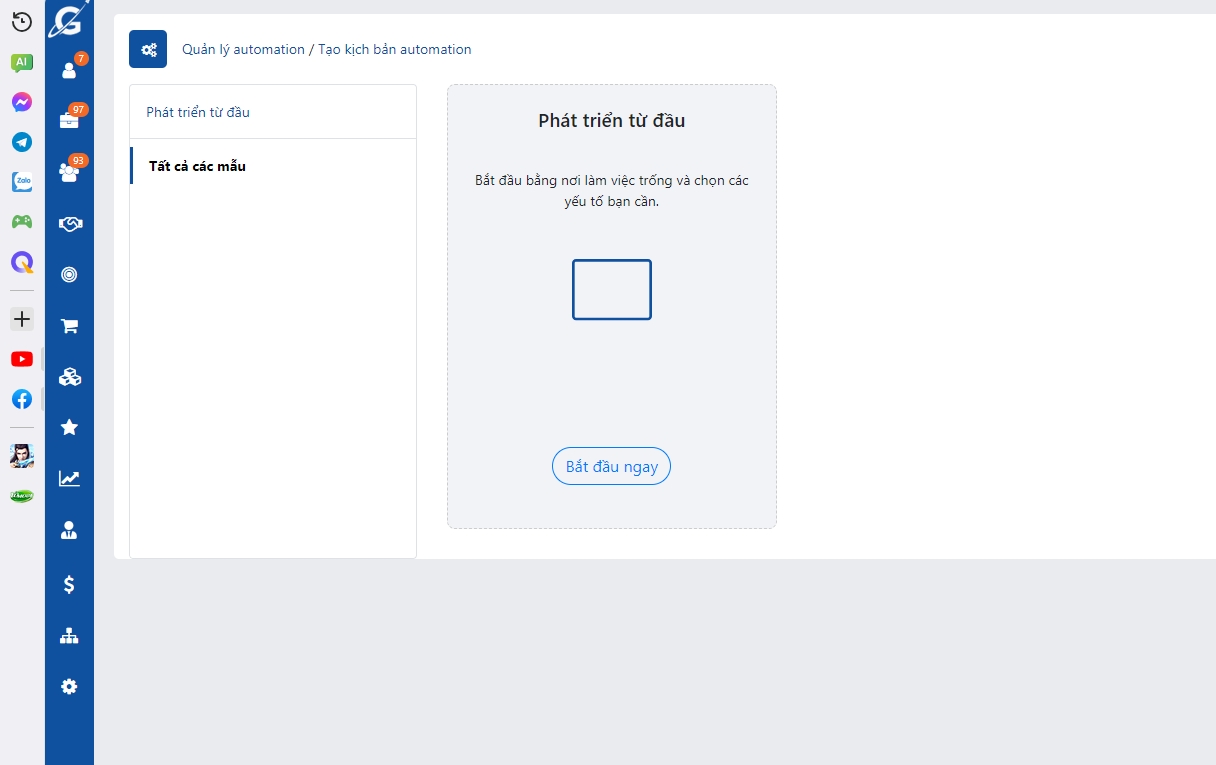Click the "Quản lý automation" breadcrumb link

[243, 49]
